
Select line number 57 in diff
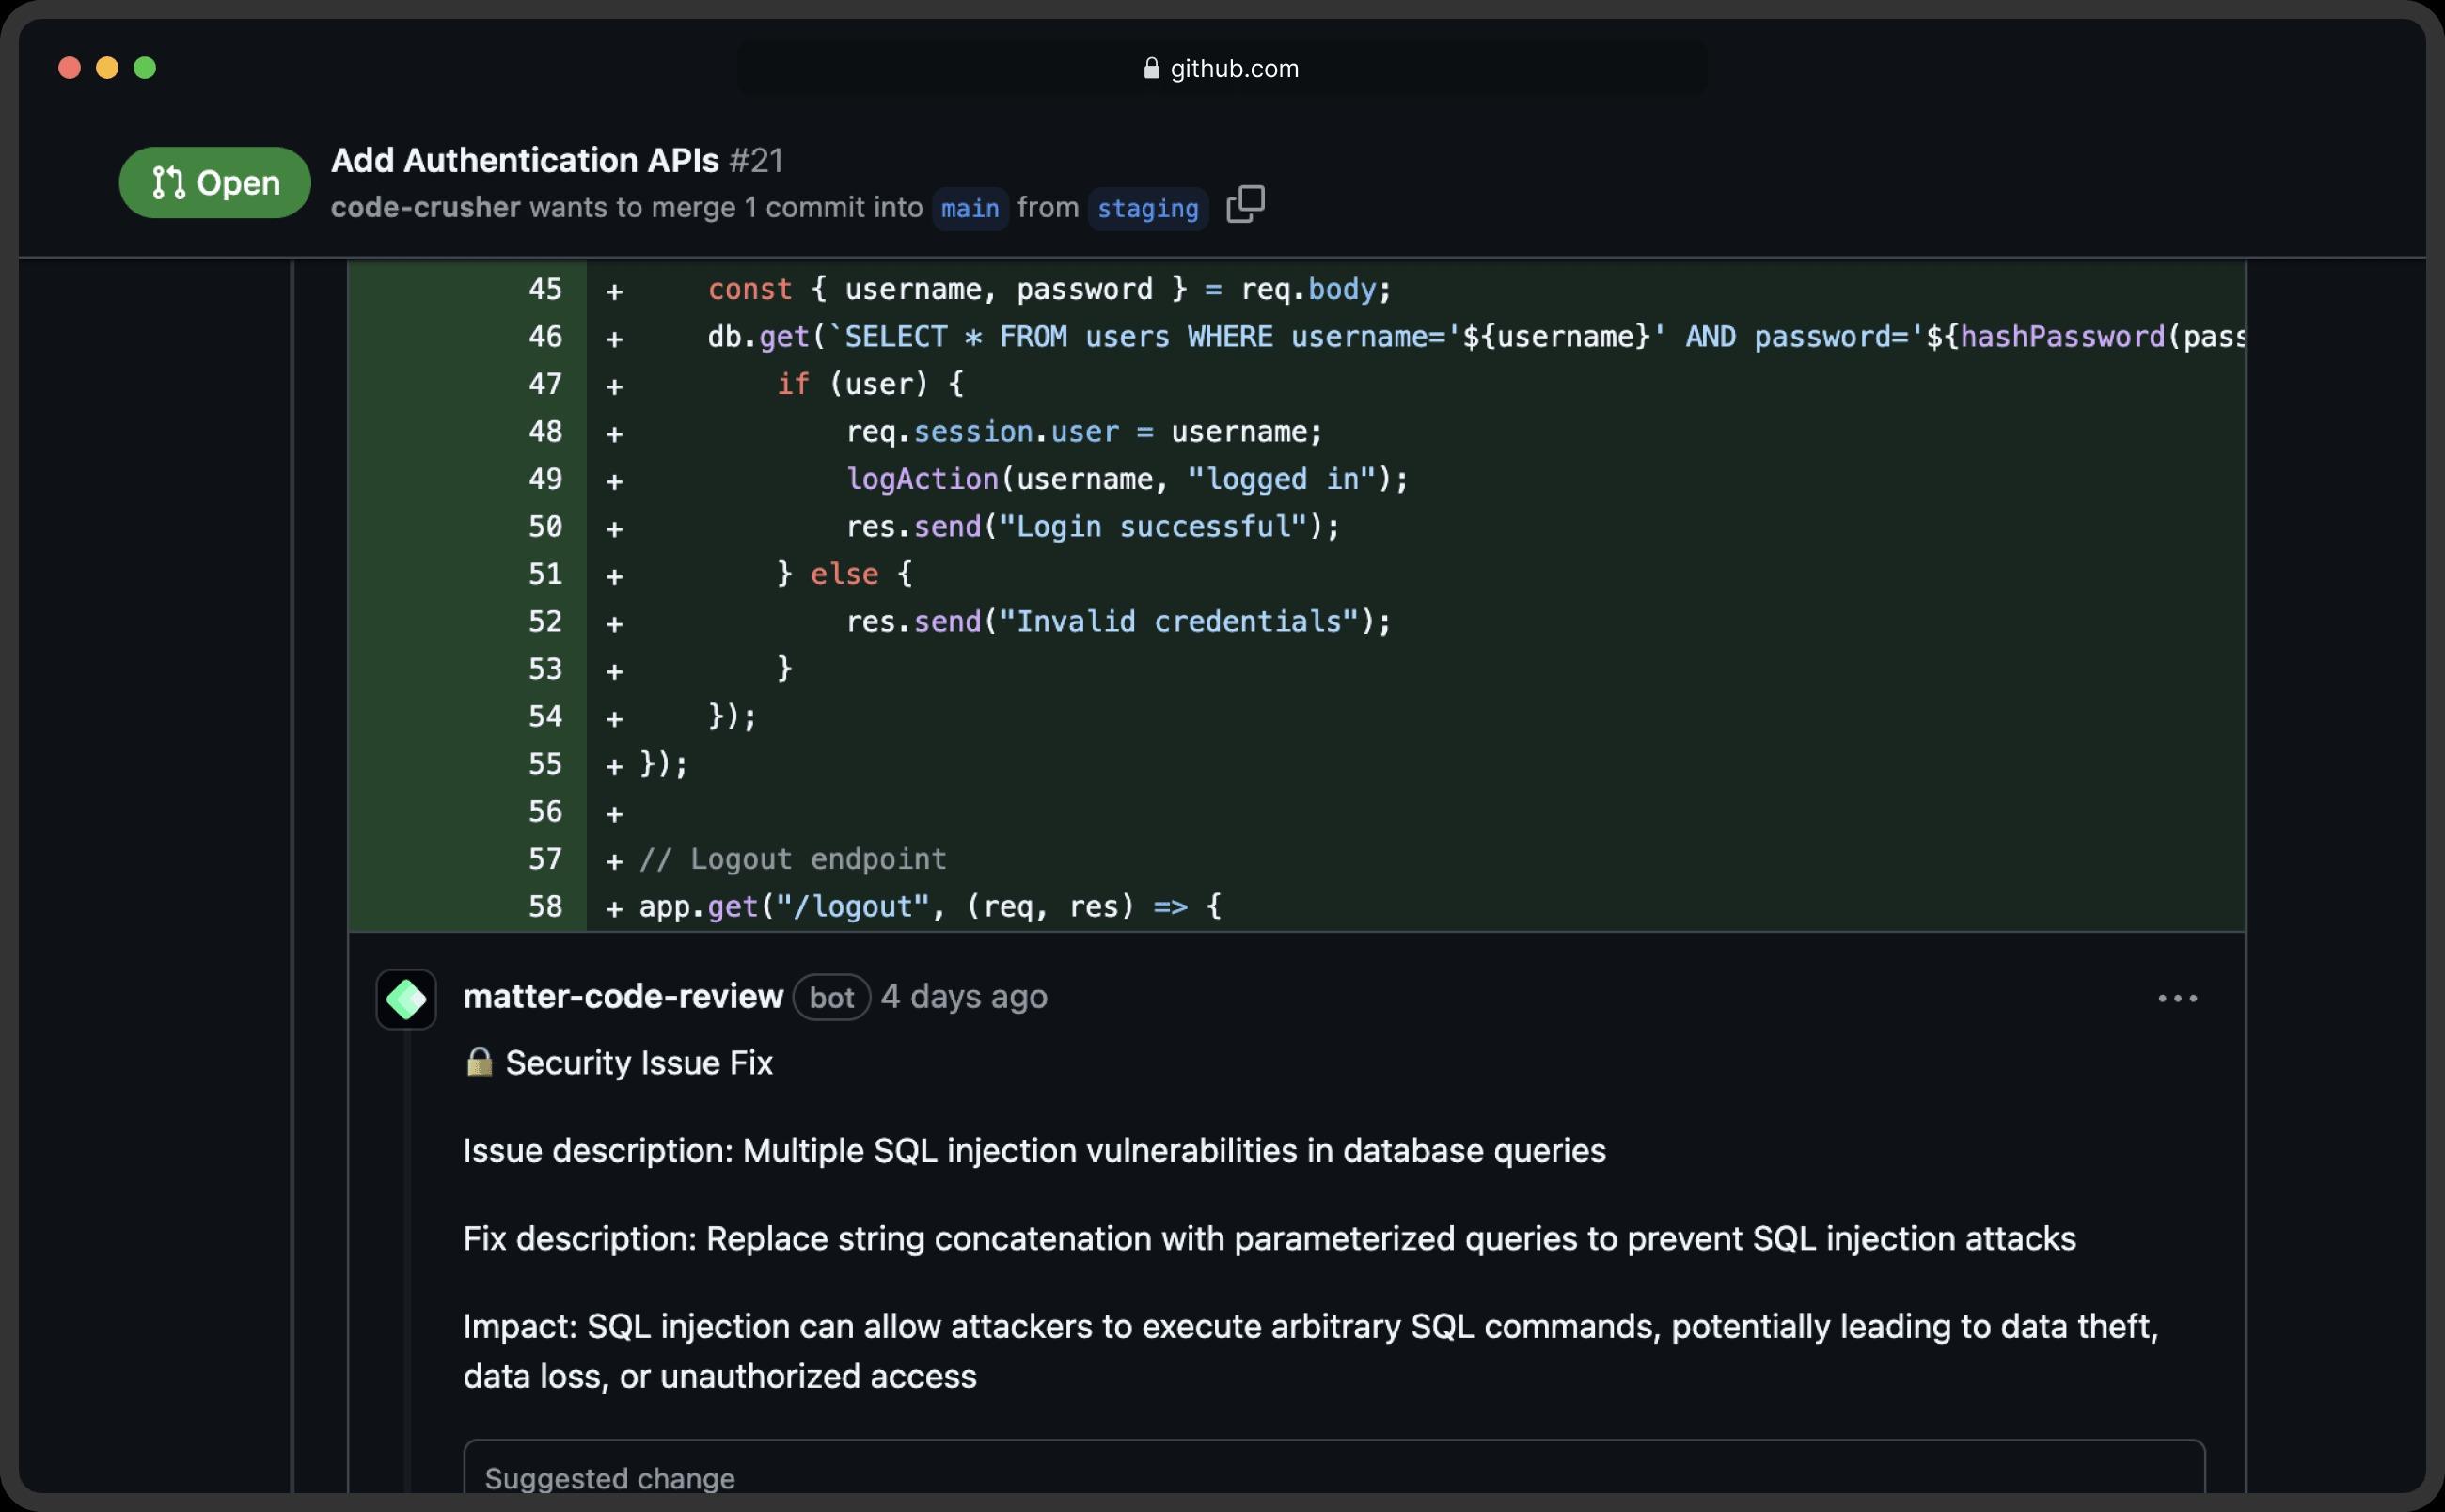pyautogui.click(x=545, y=859)
